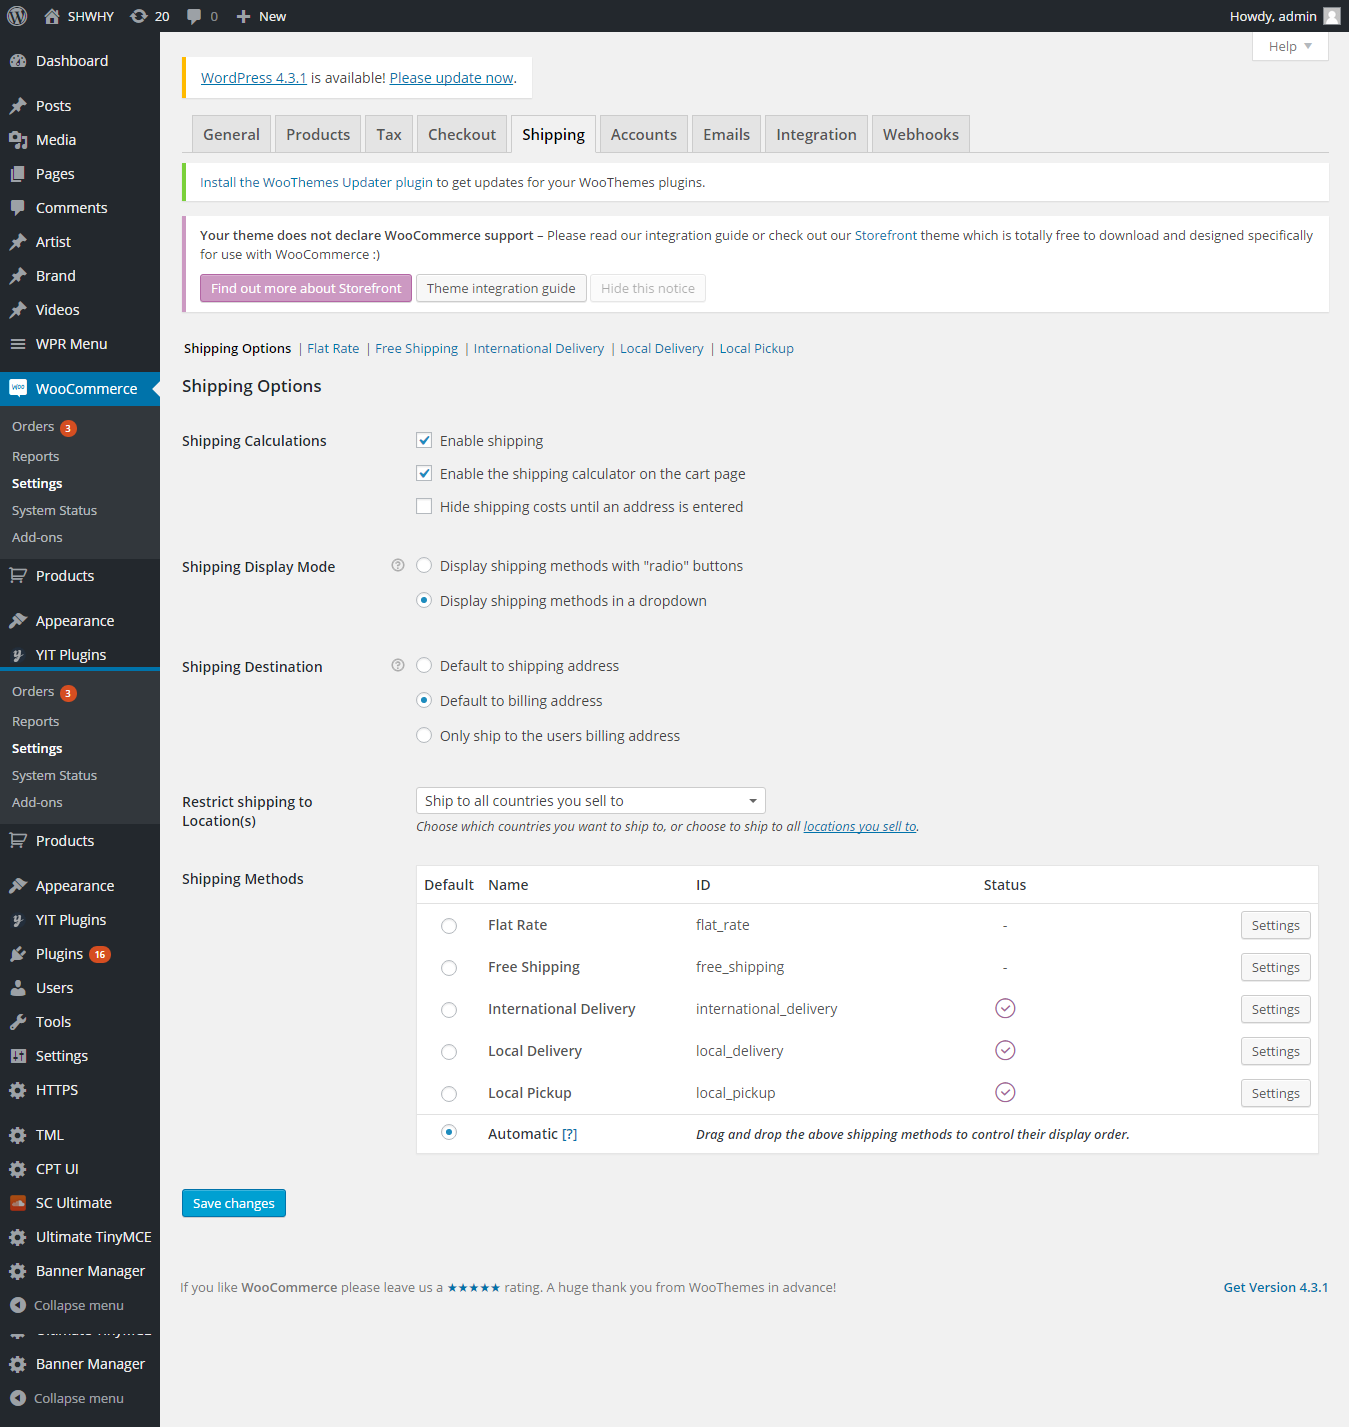The image size is (1349, 1427).
Task: Open the Webhooks tab
Action: [x=921, y=134]
